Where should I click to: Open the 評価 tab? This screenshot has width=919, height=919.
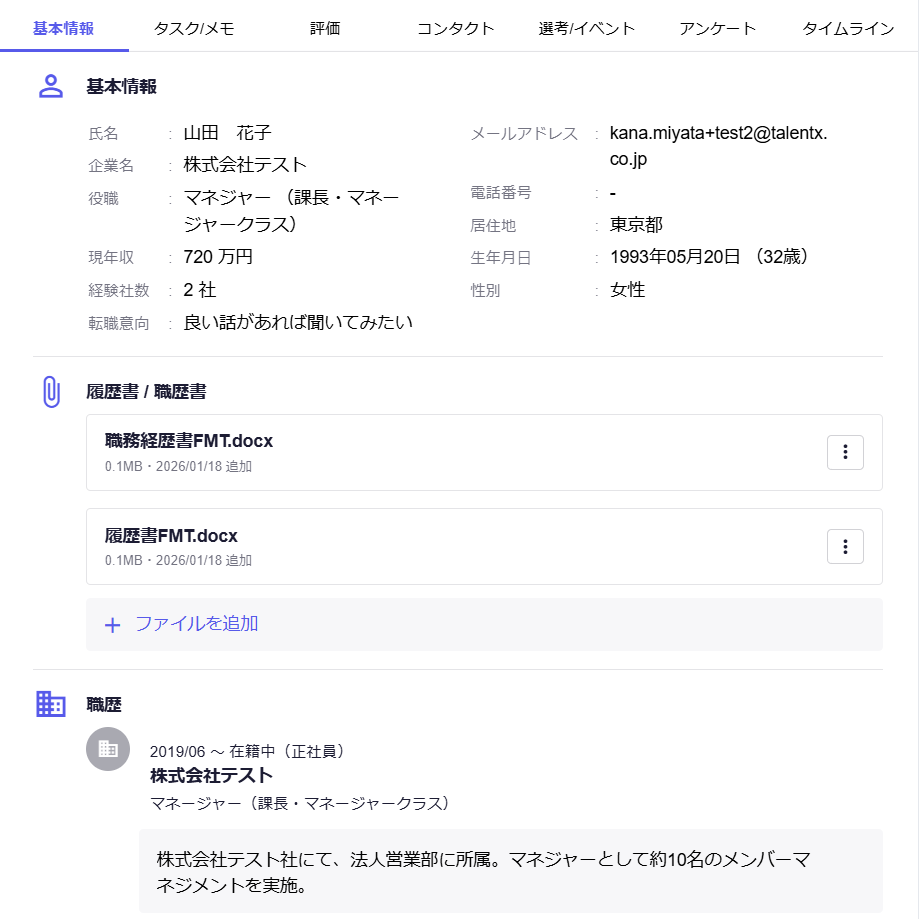tap(325, 28)
